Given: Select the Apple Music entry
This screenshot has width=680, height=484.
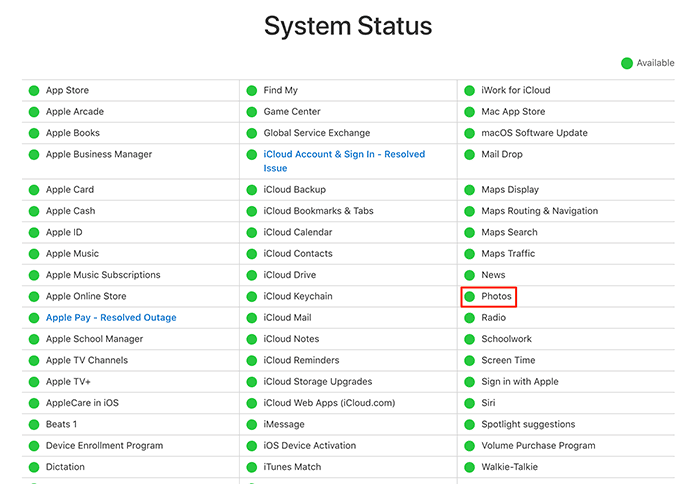Looking at the screenshot, I should 72,253.
